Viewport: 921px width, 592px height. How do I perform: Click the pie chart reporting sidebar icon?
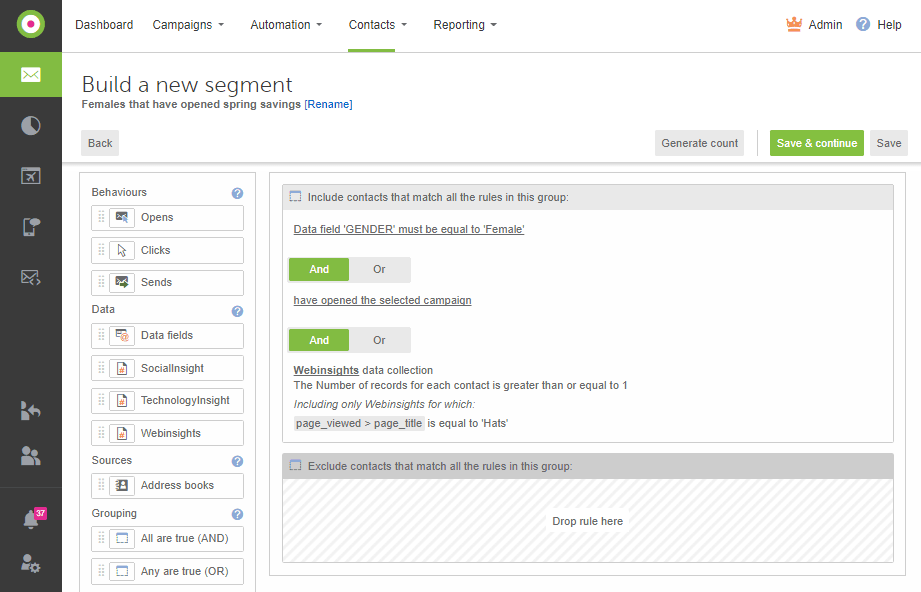tap(31, 125)
